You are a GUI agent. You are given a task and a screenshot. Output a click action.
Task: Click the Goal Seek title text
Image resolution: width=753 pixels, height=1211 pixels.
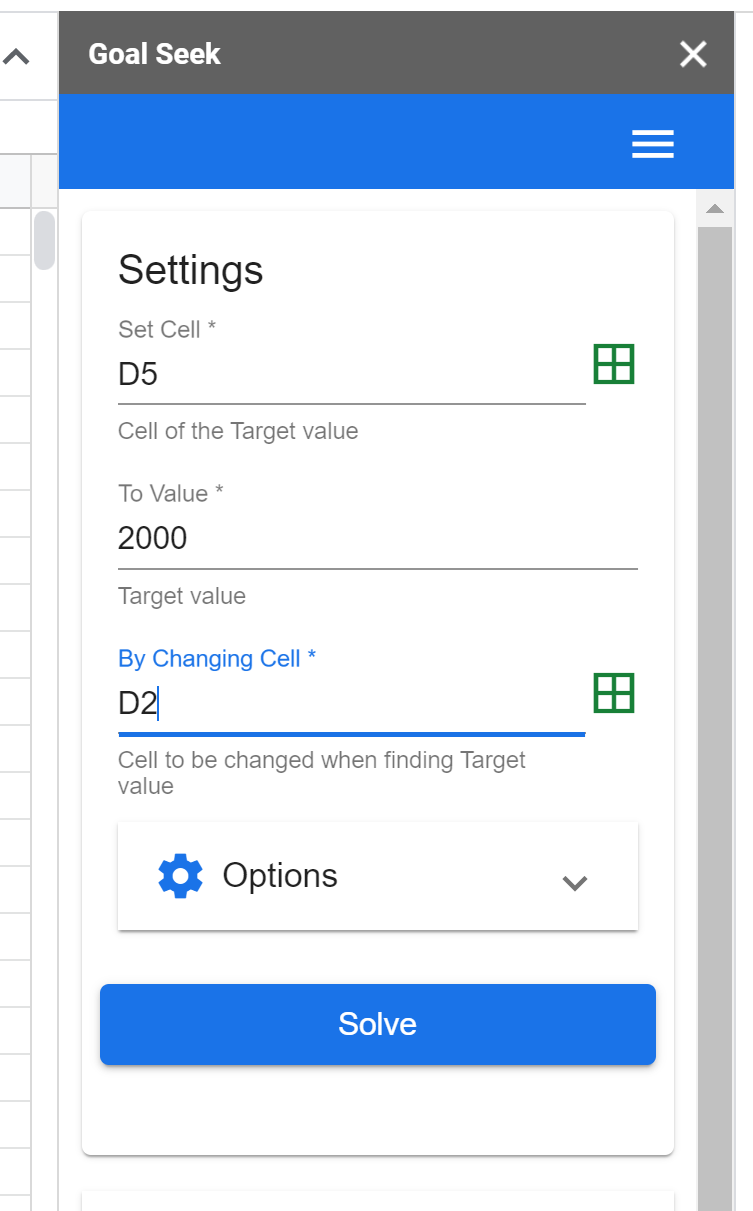pos(155,54)
